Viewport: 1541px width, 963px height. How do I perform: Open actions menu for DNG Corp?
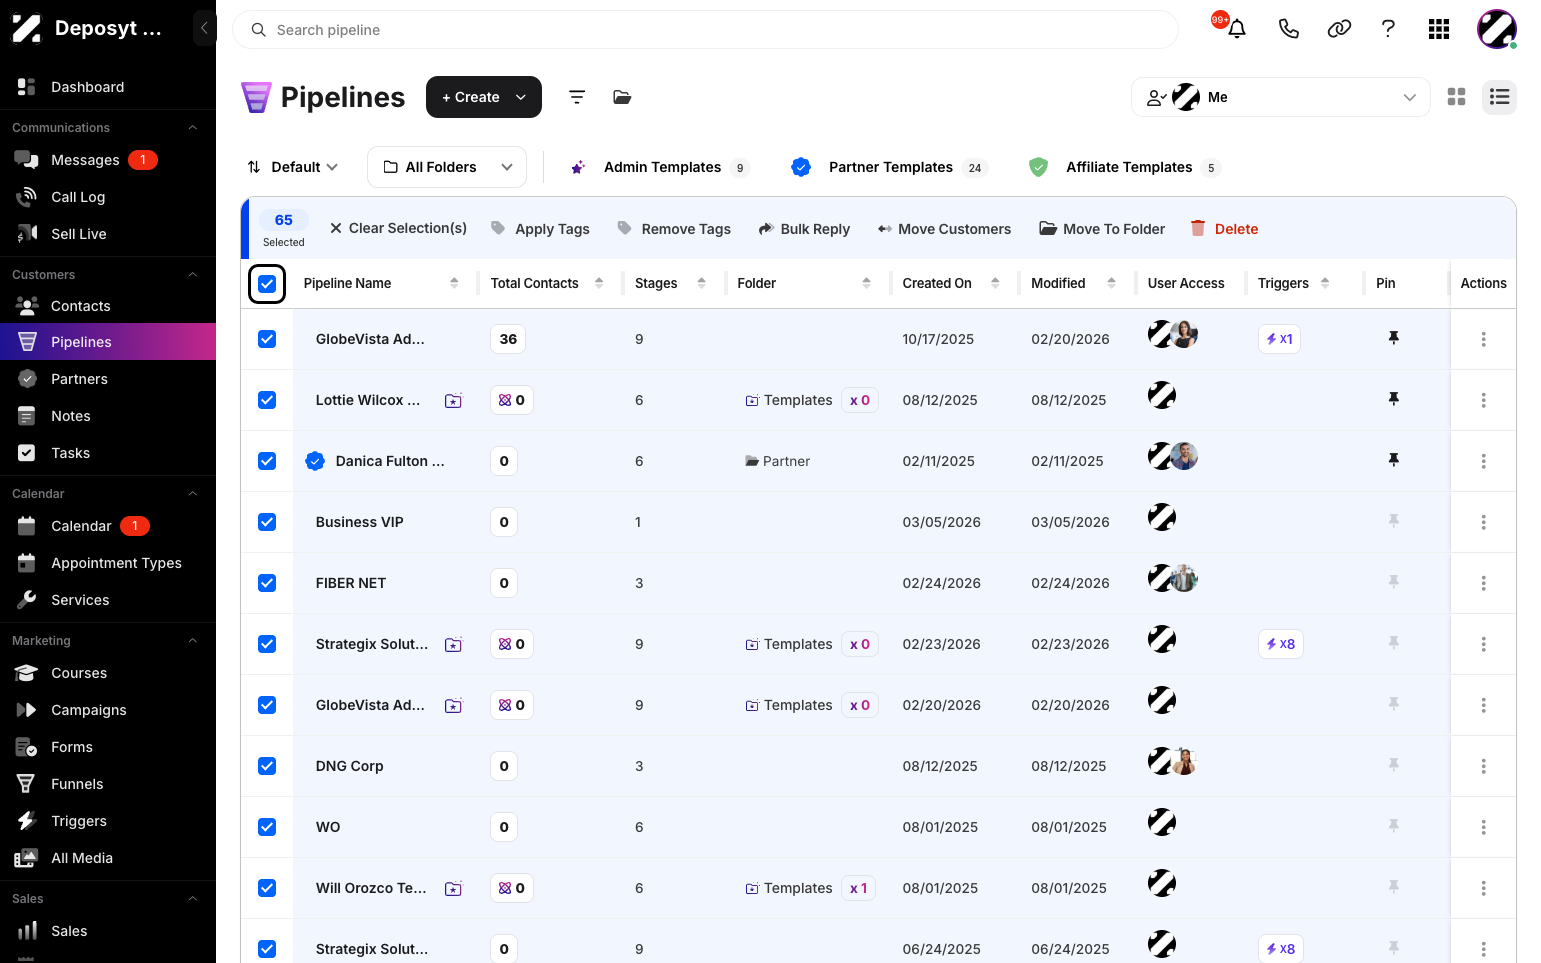pos(1483,766)
